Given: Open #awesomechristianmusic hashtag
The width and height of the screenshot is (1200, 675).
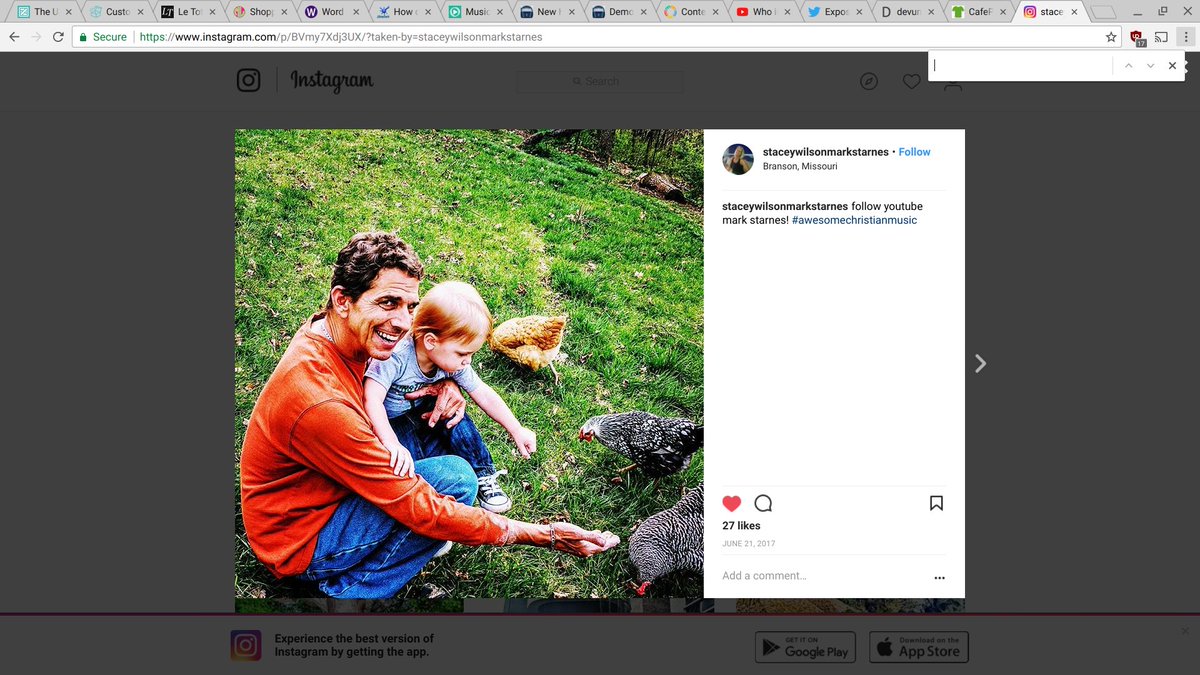Looking at the screenshot, I should tap(854, 220).
